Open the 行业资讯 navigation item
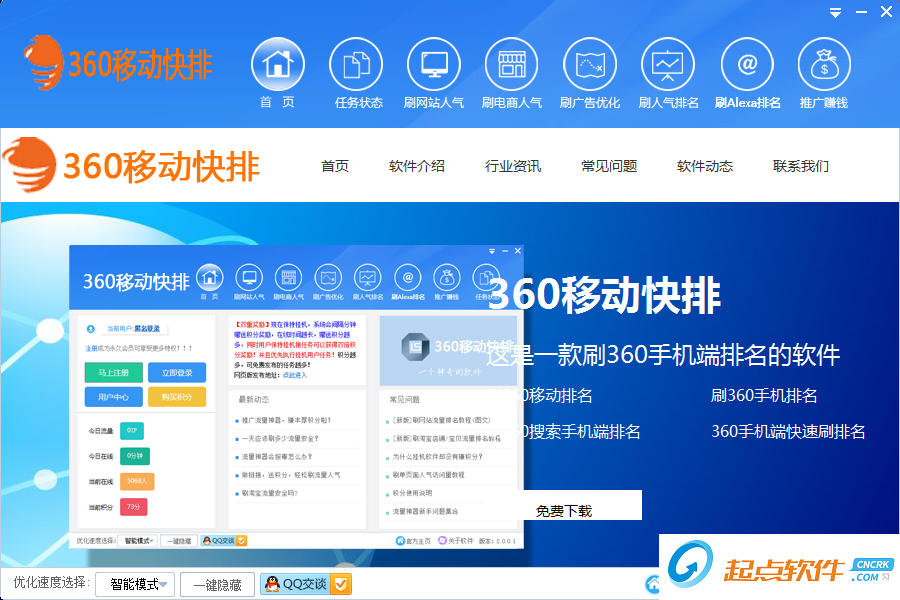Screen dimensions: 900x600 coord(513,166)
